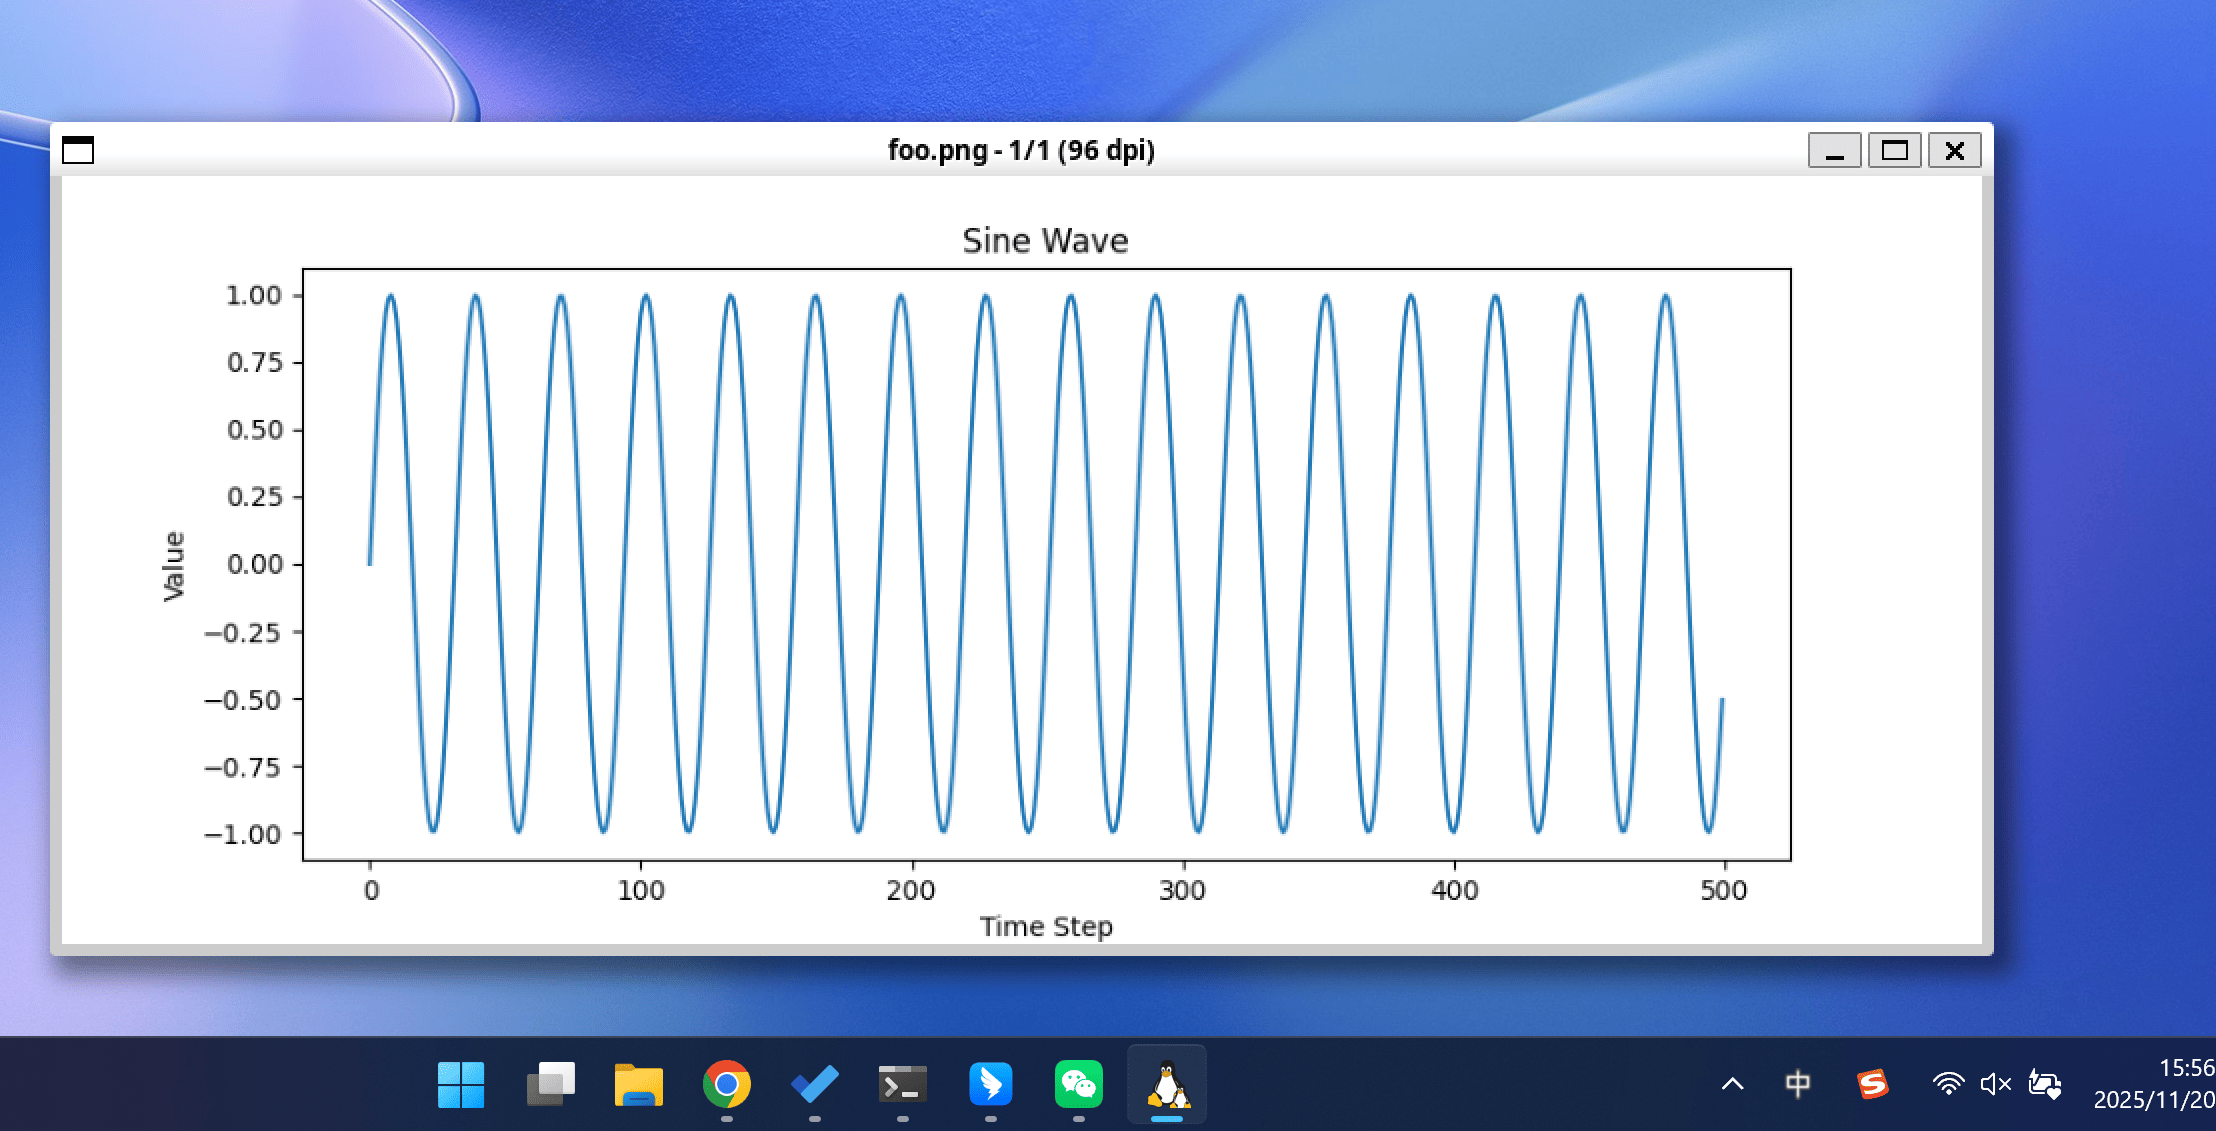Image resolution: width=2216 pixels, height=1131 pixels.
Task: Click the Linux penguin taskbar icon
Action: click(x=1167, y=1085)
